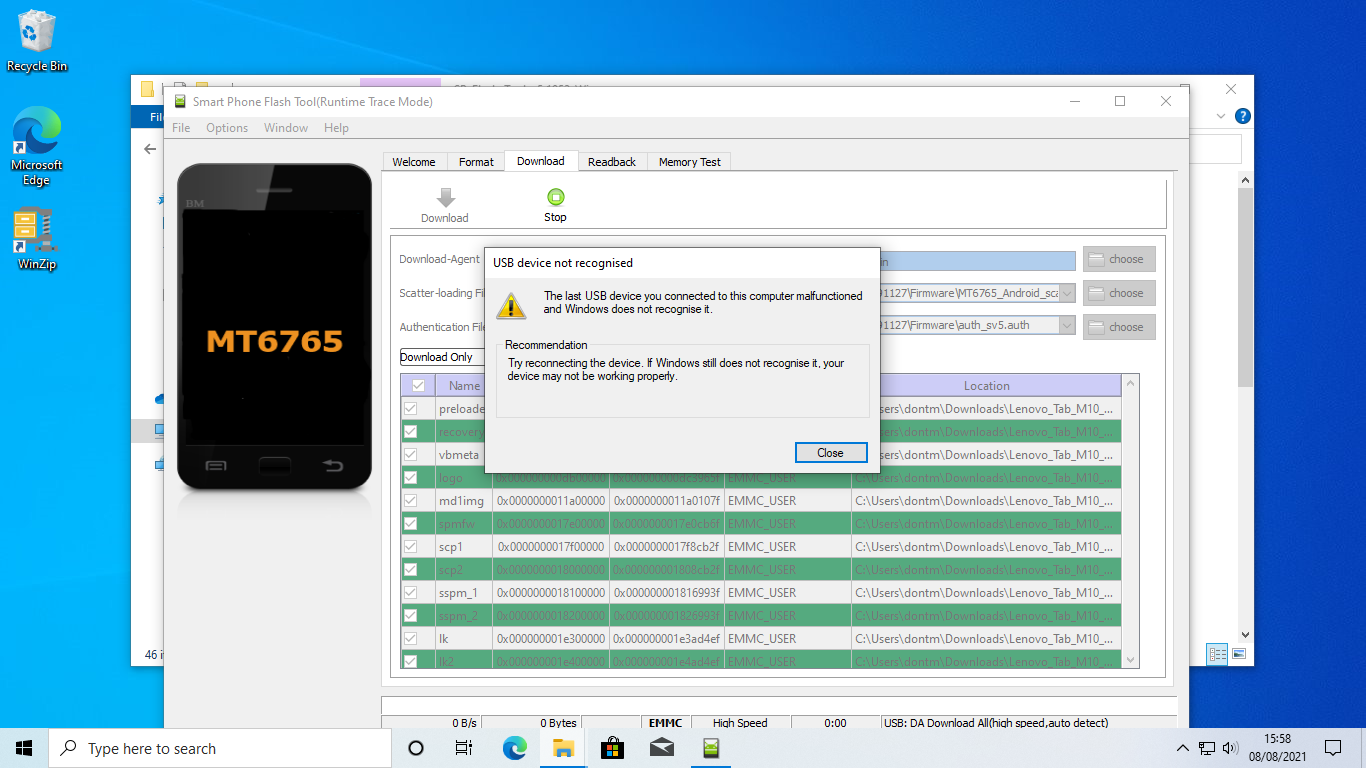Click the Flash Tool title bar icon
1366x768 pixels.
(x=179, y=101)
